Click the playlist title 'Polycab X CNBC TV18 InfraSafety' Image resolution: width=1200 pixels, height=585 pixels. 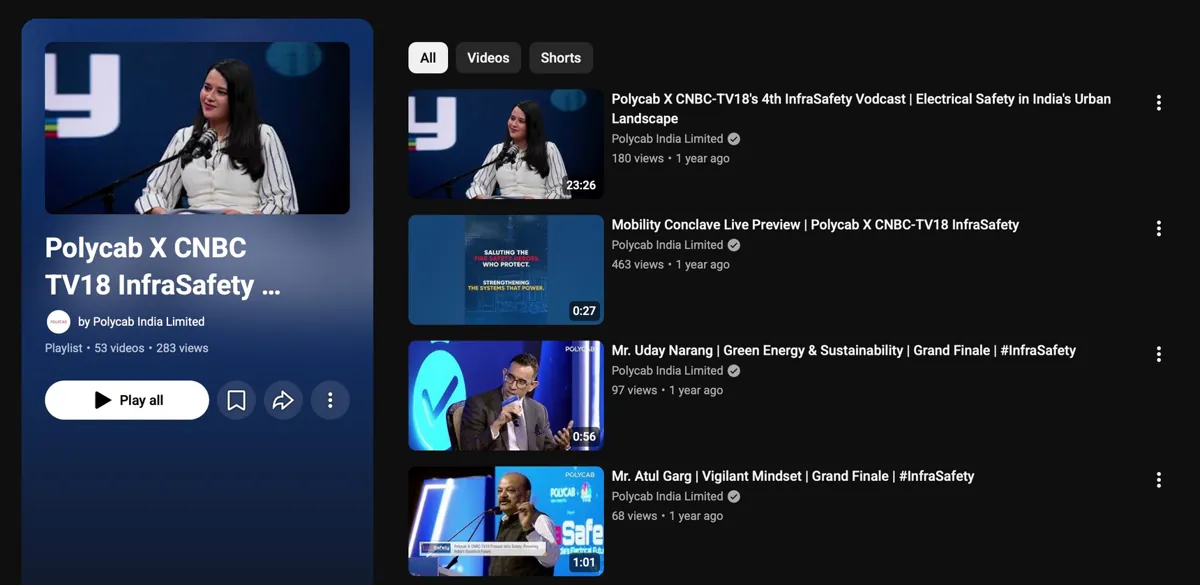(163, 266)
